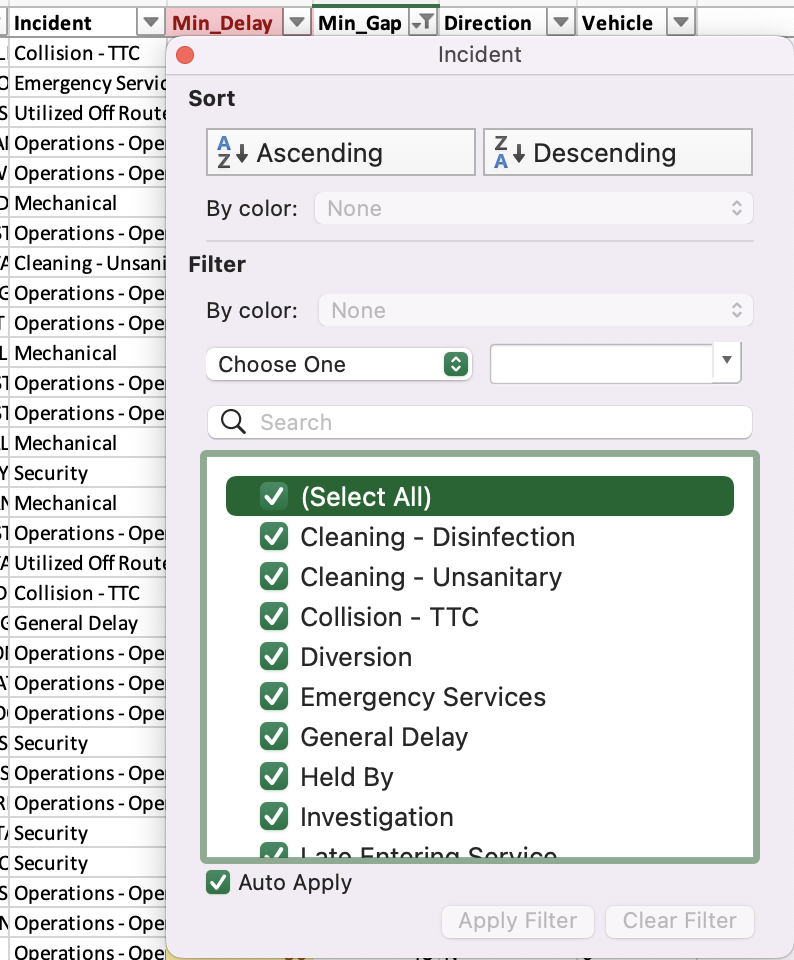Expand the filter value combo box arrow
This screenshot has height=960, width=794.
727,361
